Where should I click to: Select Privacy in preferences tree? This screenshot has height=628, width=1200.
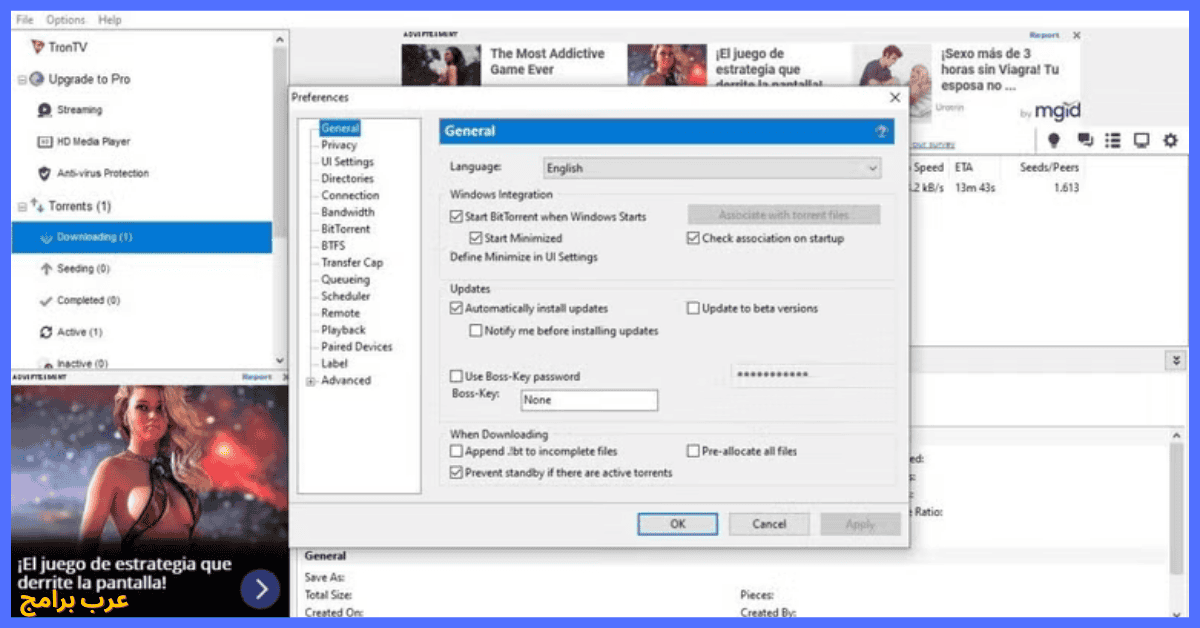coord(339,145)
